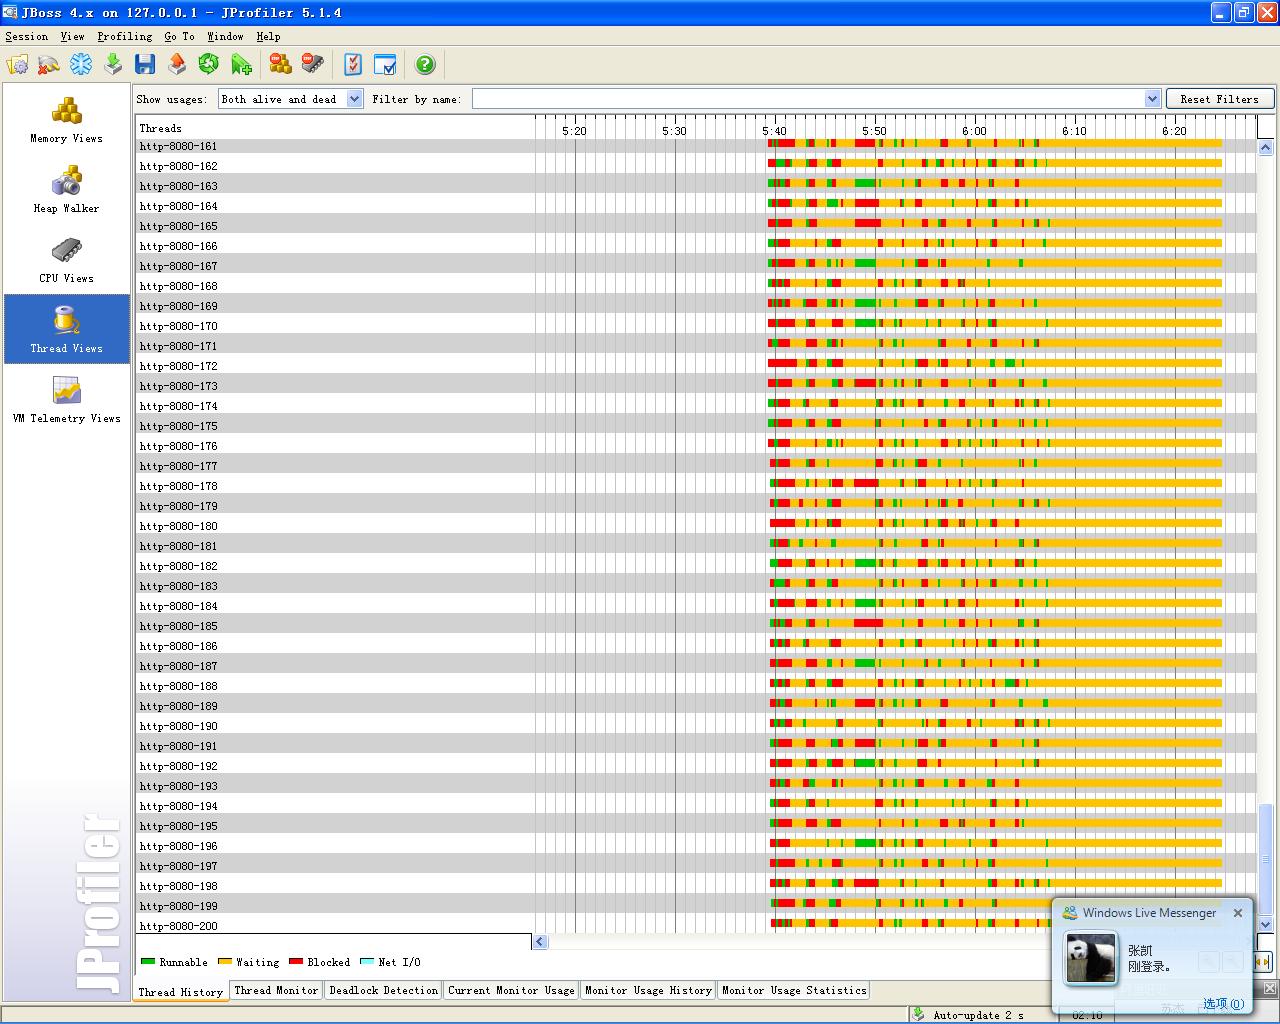Viewport: 1280px width, 1024px height.
Task: Click the Blocked red legend swatch
Action: [x=296, y=962]
